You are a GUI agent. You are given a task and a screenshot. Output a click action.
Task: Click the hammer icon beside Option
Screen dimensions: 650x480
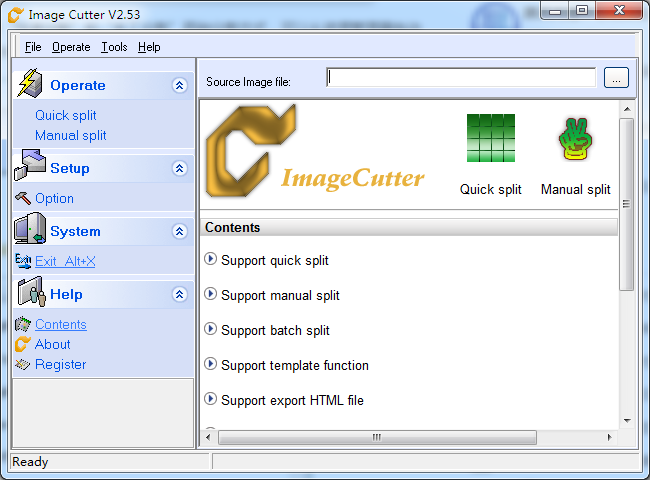23,198
